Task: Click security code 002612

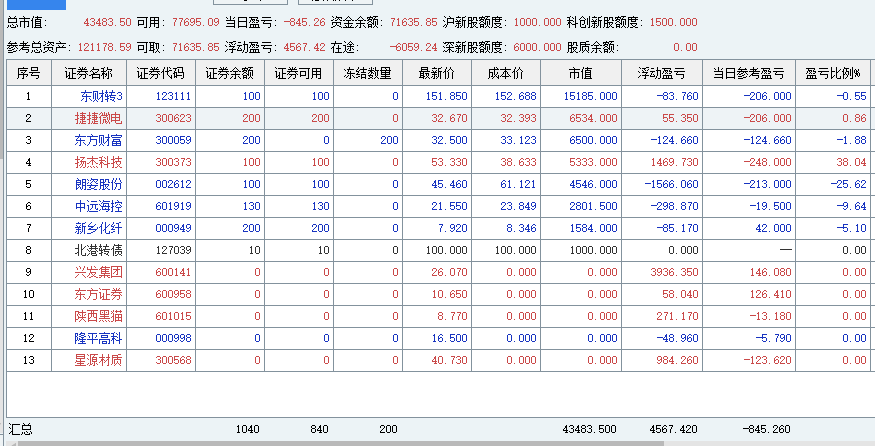Action: tap(173, 184)
